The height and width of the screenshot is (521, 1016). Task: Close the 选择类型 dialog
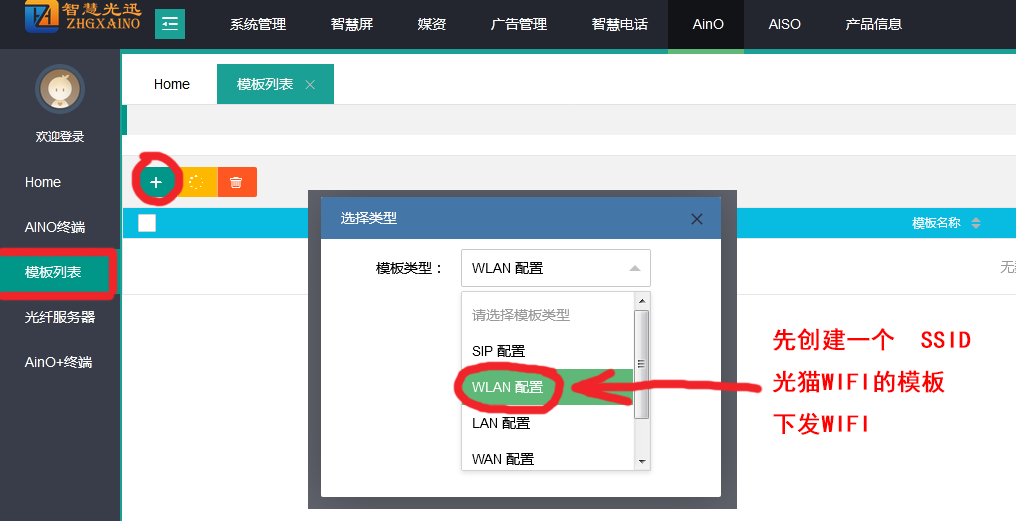(x=697, y=218)
